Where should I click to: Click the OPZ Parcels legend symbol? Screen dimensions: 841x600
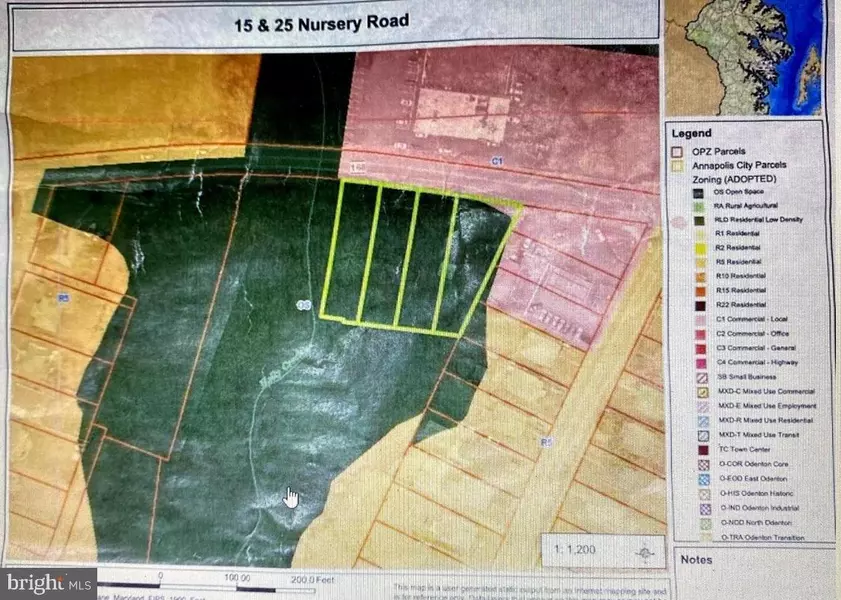point(676,150)
